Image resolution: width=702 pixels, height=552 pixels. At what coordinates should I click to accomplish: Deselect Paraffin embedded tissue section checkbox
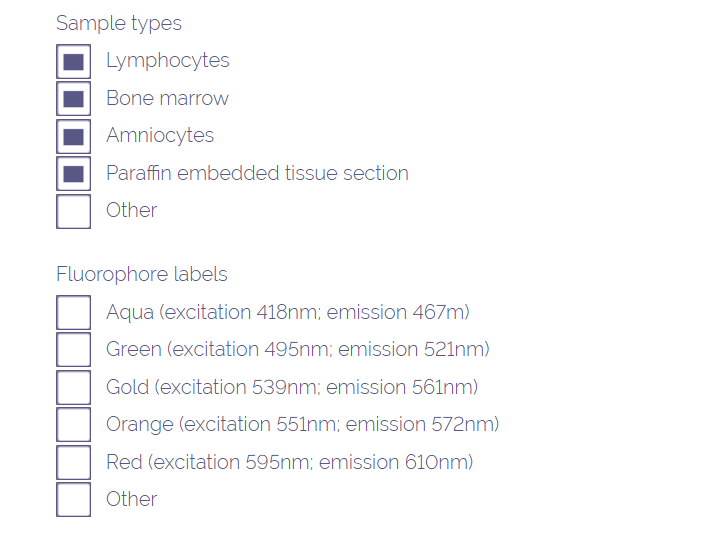click(x=73, y=174)
